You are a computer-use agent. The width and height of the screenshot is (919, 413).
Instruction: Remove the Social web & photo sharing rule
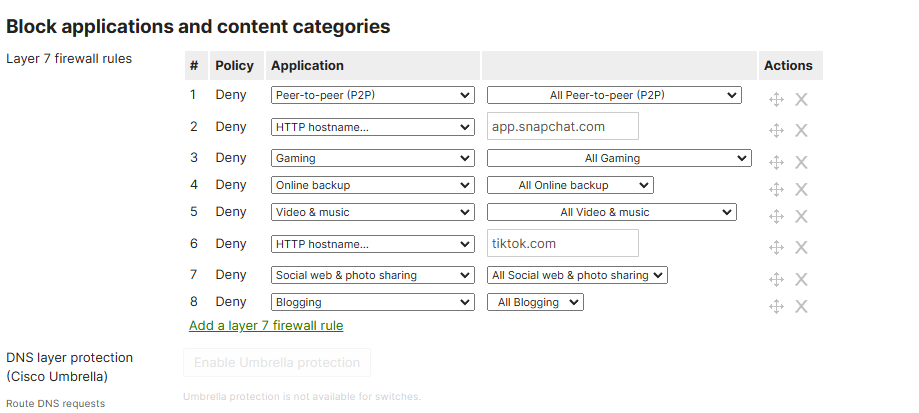pyautogui.click(x=801, y=279)
